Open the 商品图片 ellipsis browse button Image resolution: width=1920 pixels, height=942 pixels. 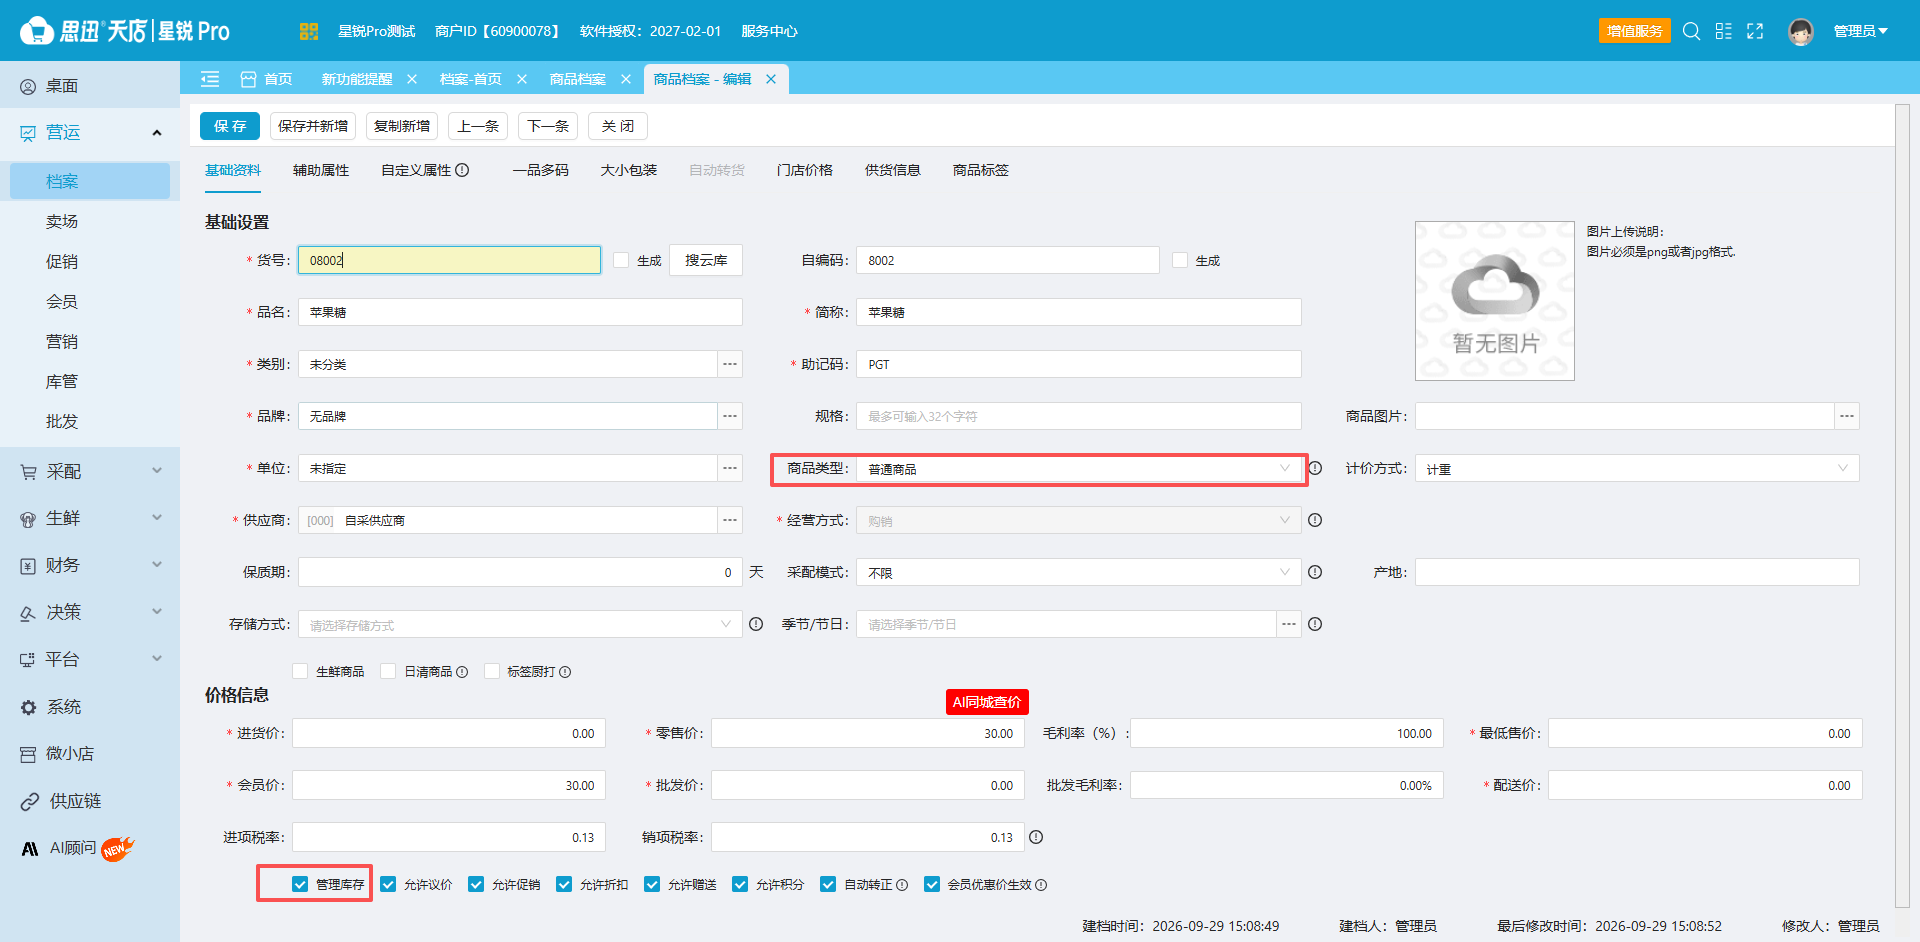(x=1847, y=416)
